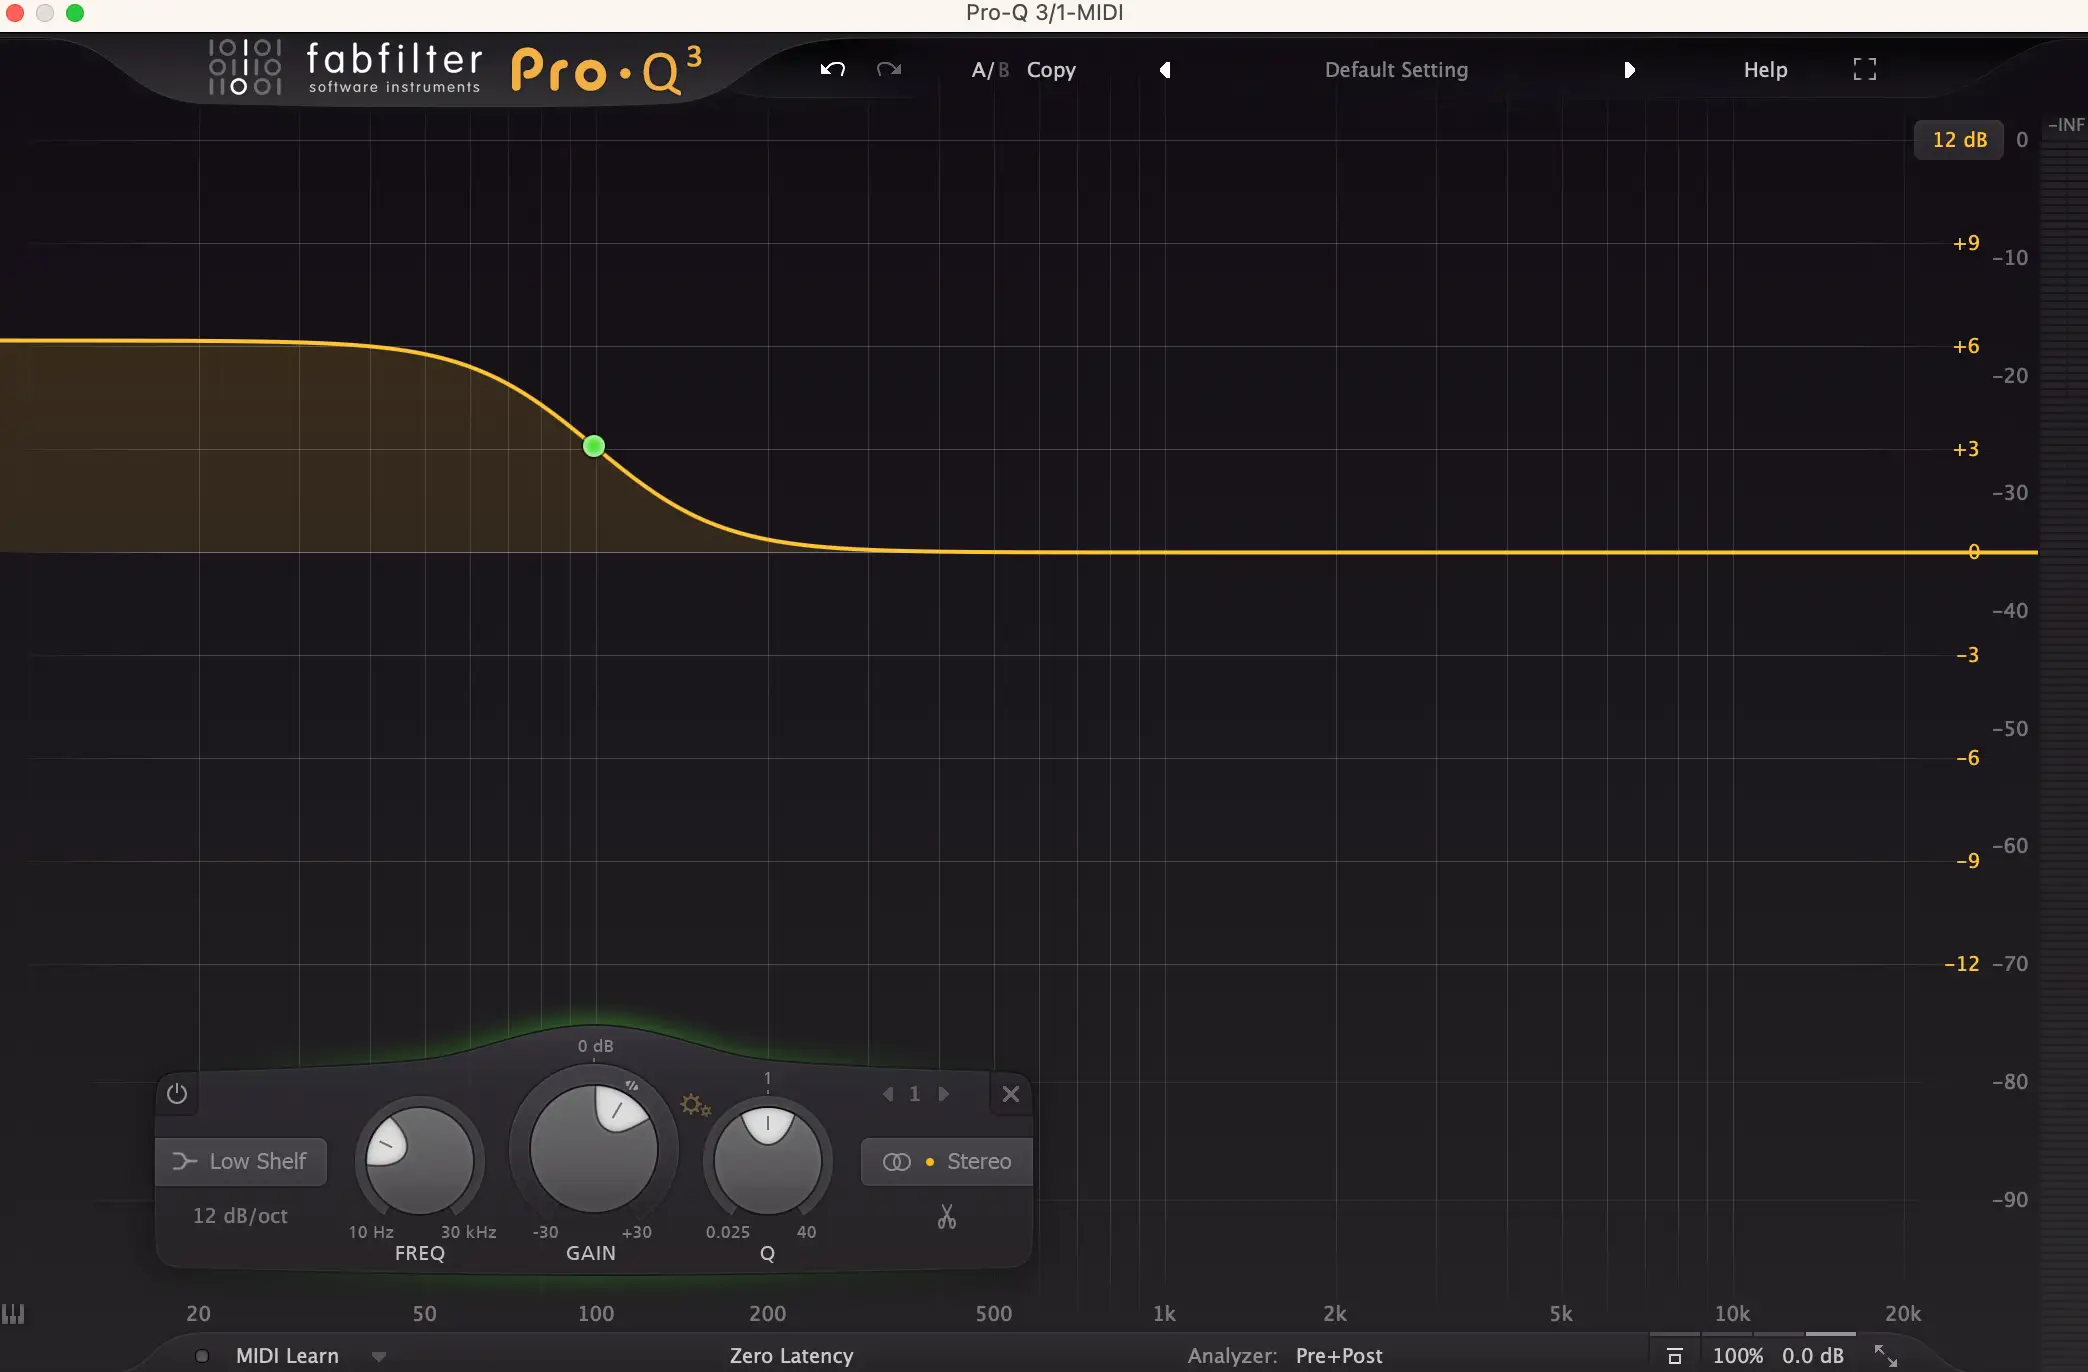
Task: Open the 12 dB/oct slope menu
Action: click(x=240, y=1215)
